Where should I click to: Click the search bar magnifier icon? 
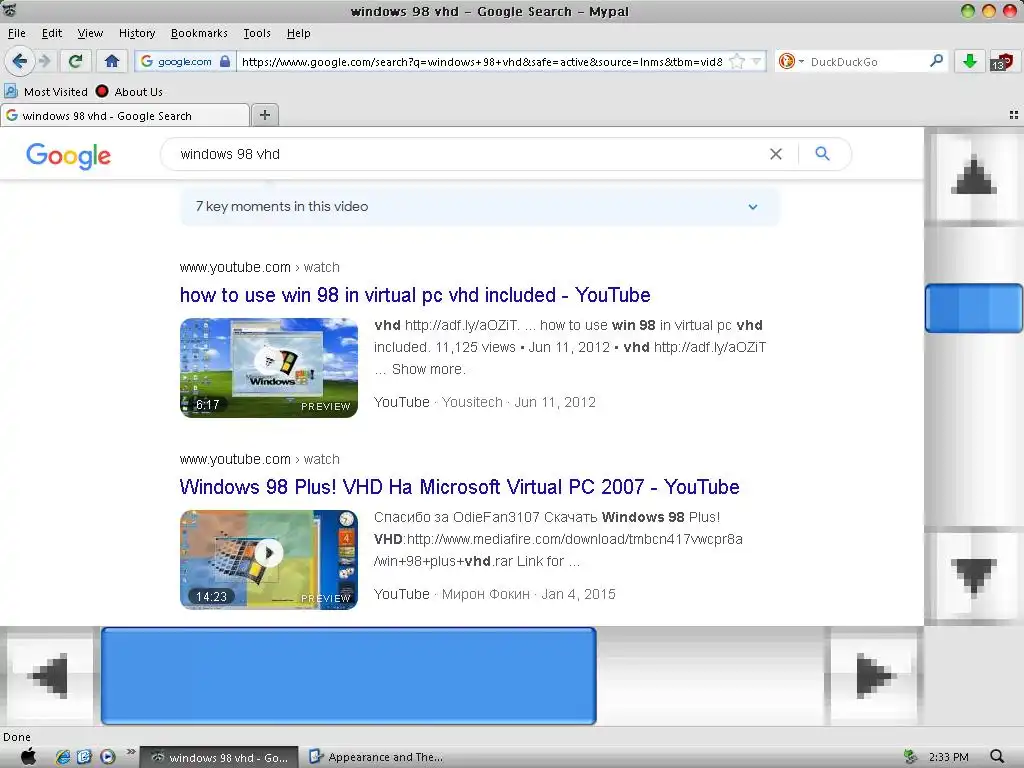936,61
